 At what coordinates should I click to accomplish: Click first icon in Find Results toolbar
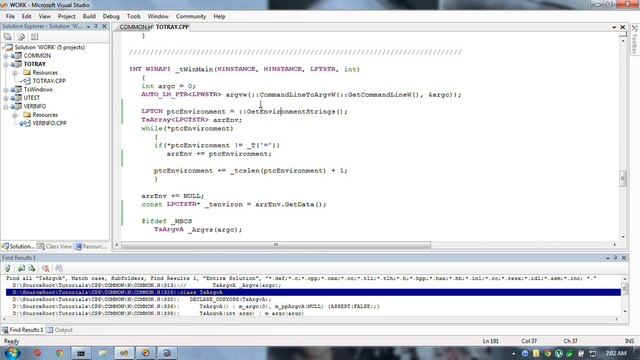click(7, 268)
